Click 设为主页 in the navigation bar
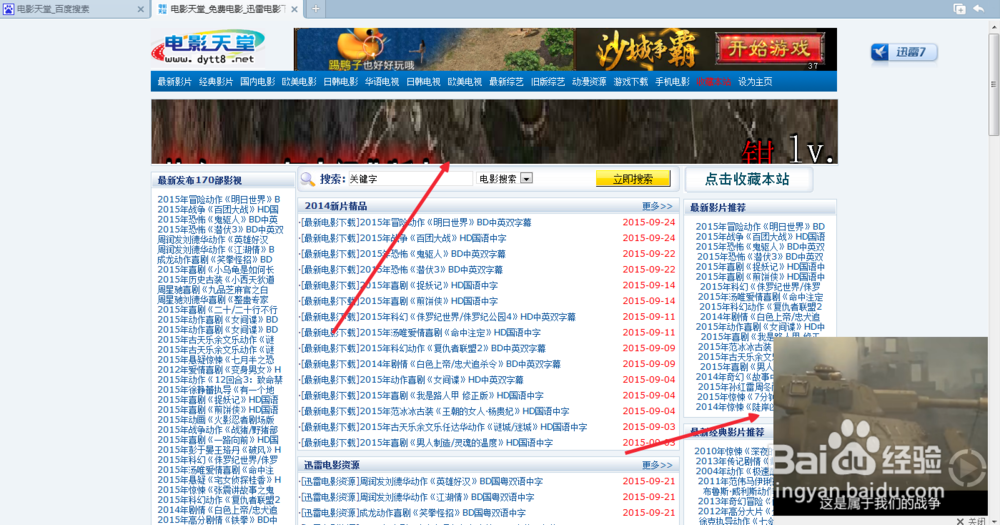 tap(755, 82)
